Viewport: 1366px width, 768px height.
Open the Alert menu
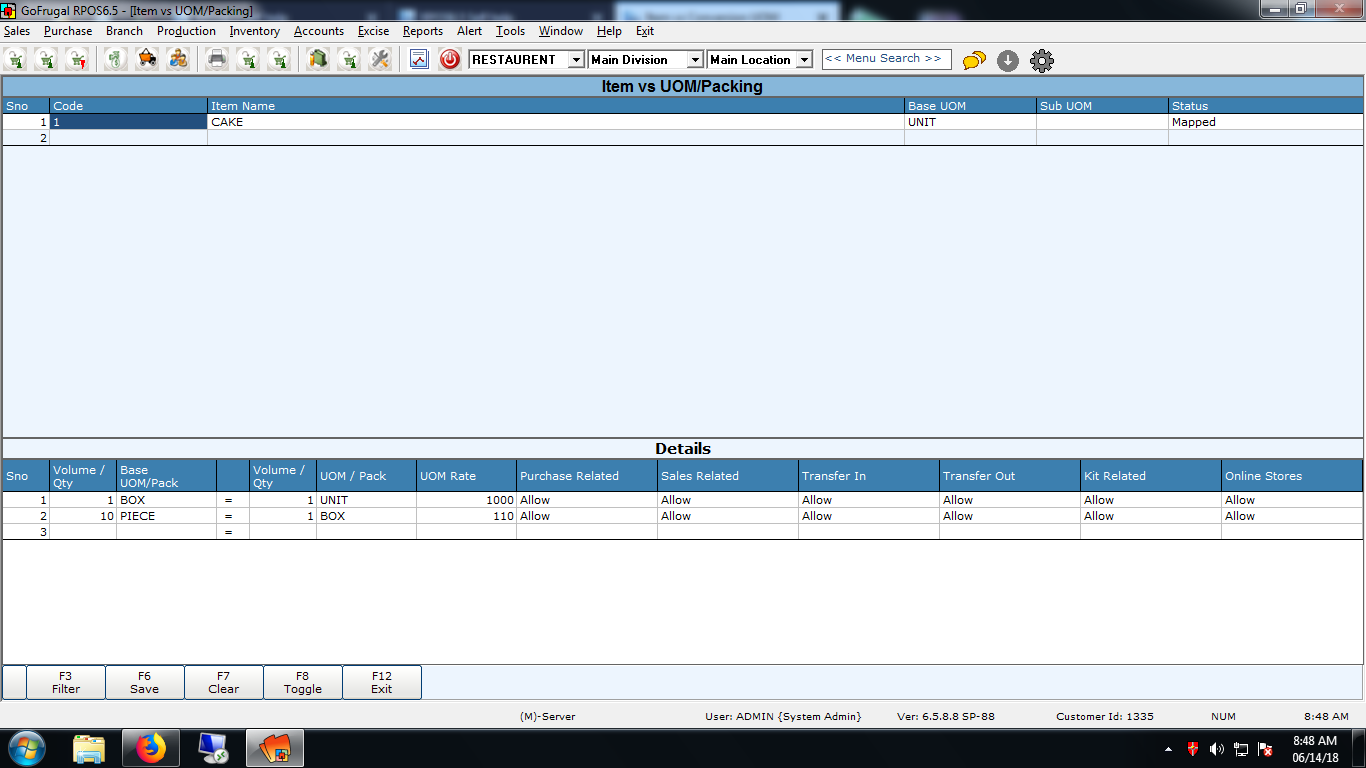tap(469, 31)
